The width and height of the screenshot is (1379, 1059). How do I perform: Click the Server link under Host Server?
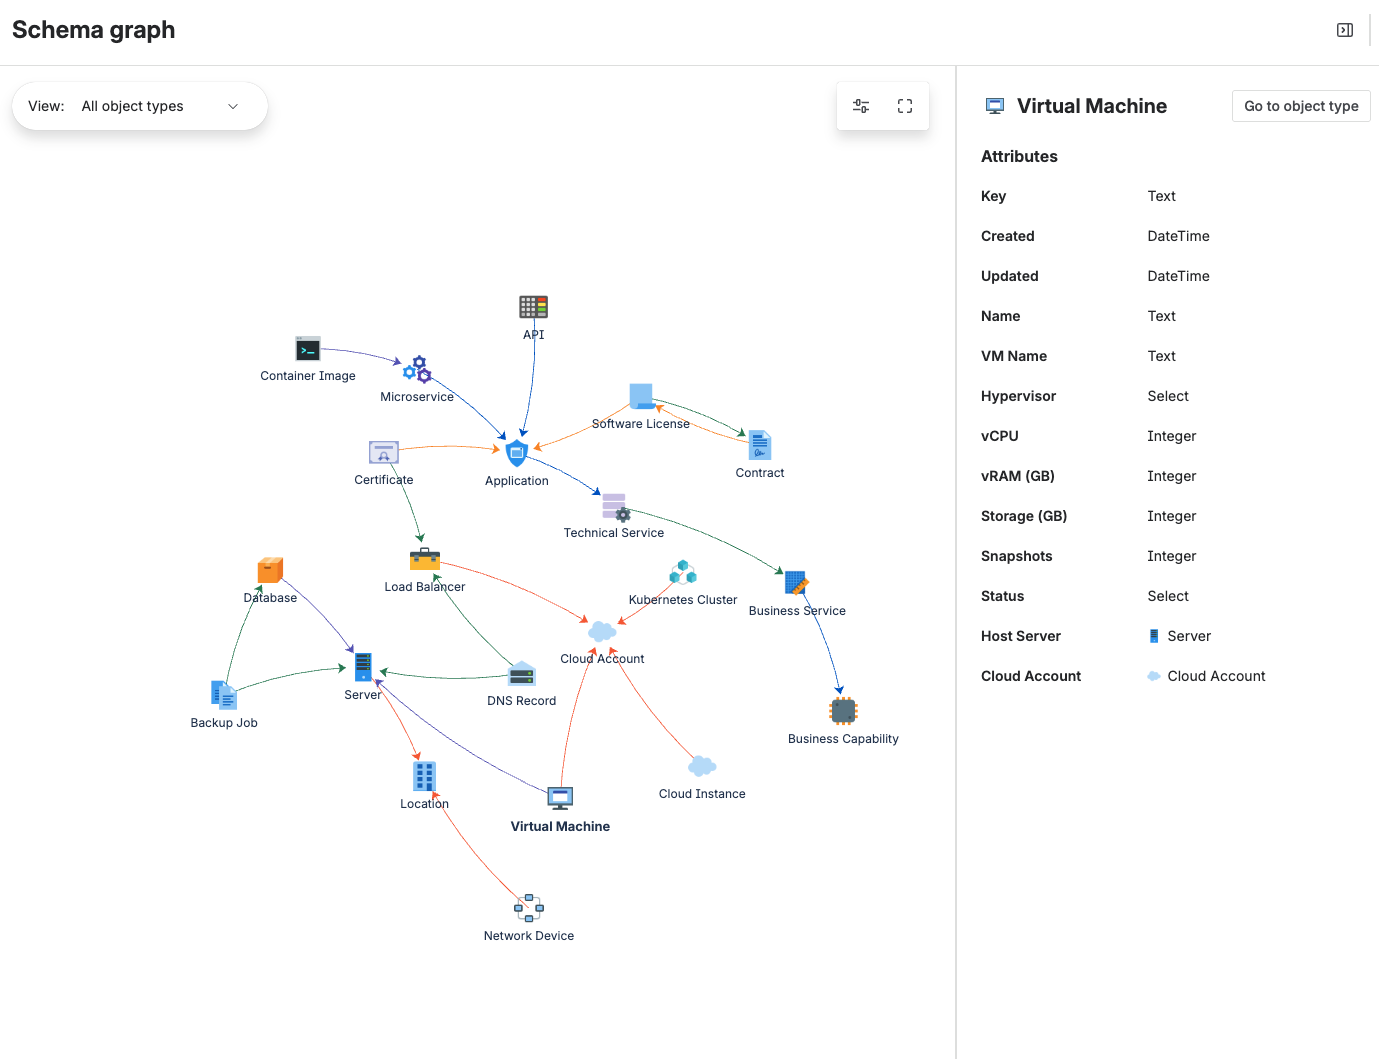click(1188, 635)
